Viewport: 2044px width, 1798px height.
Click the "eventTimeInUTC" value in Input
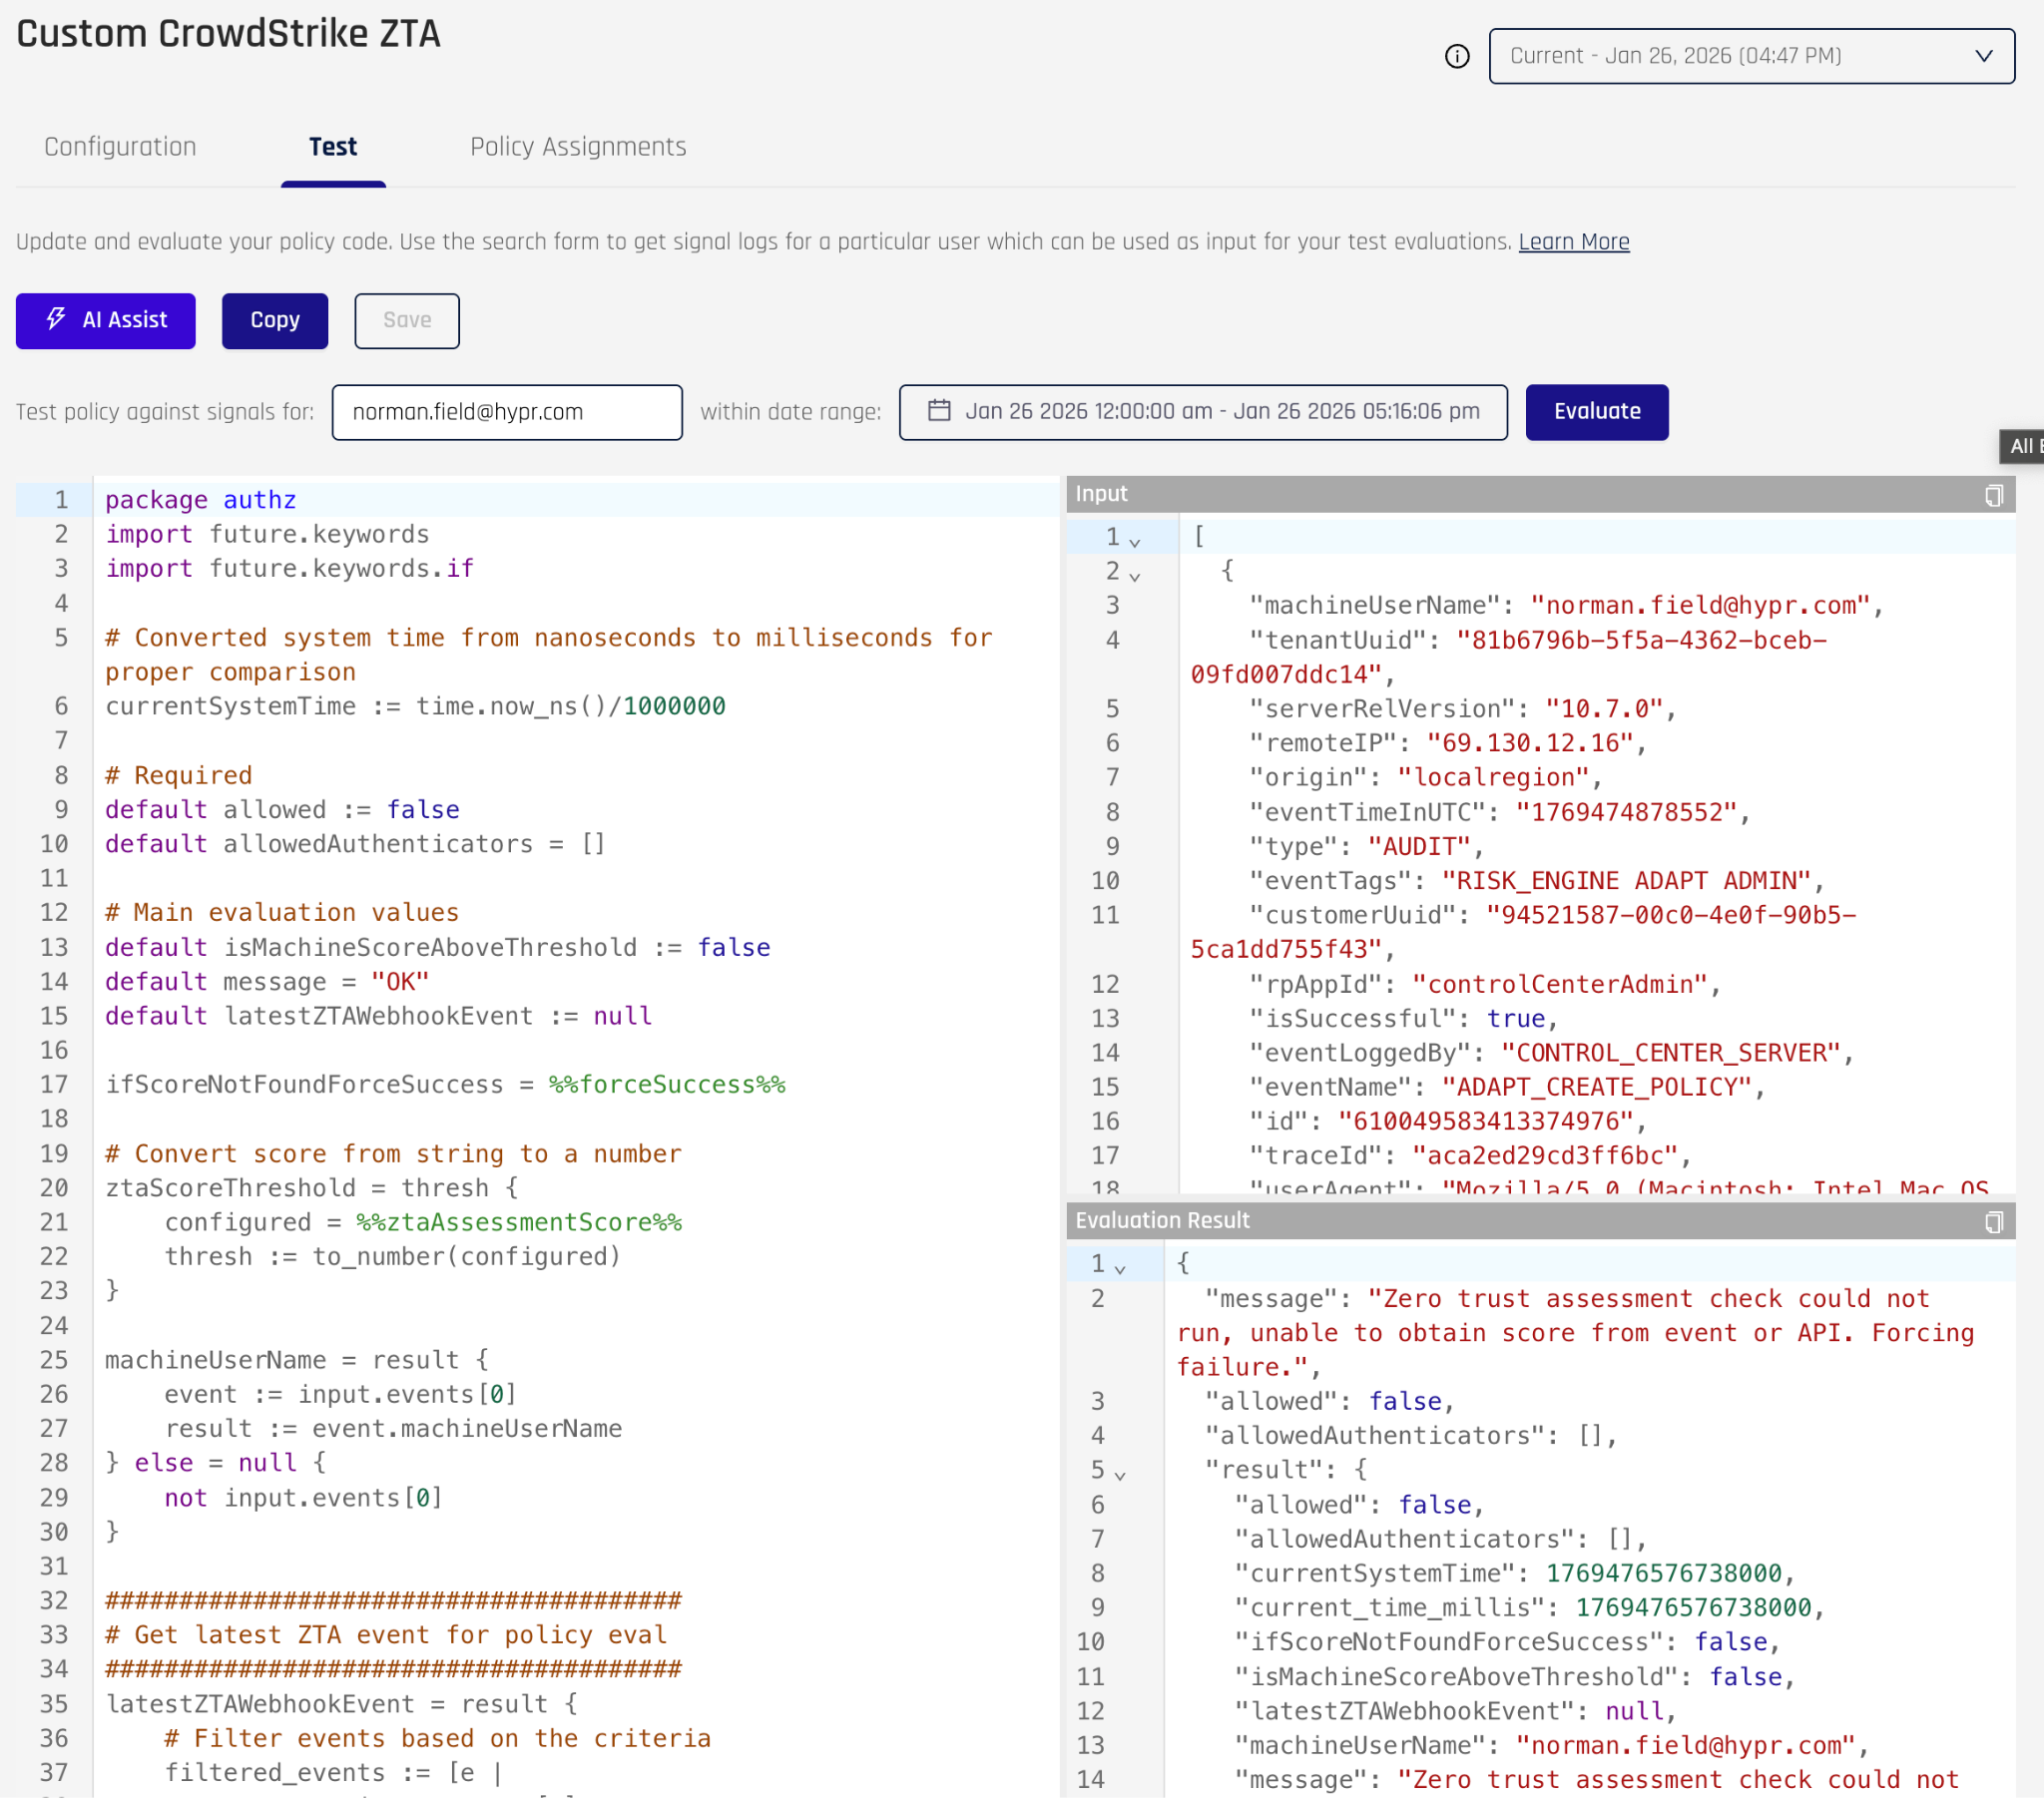1625,812
